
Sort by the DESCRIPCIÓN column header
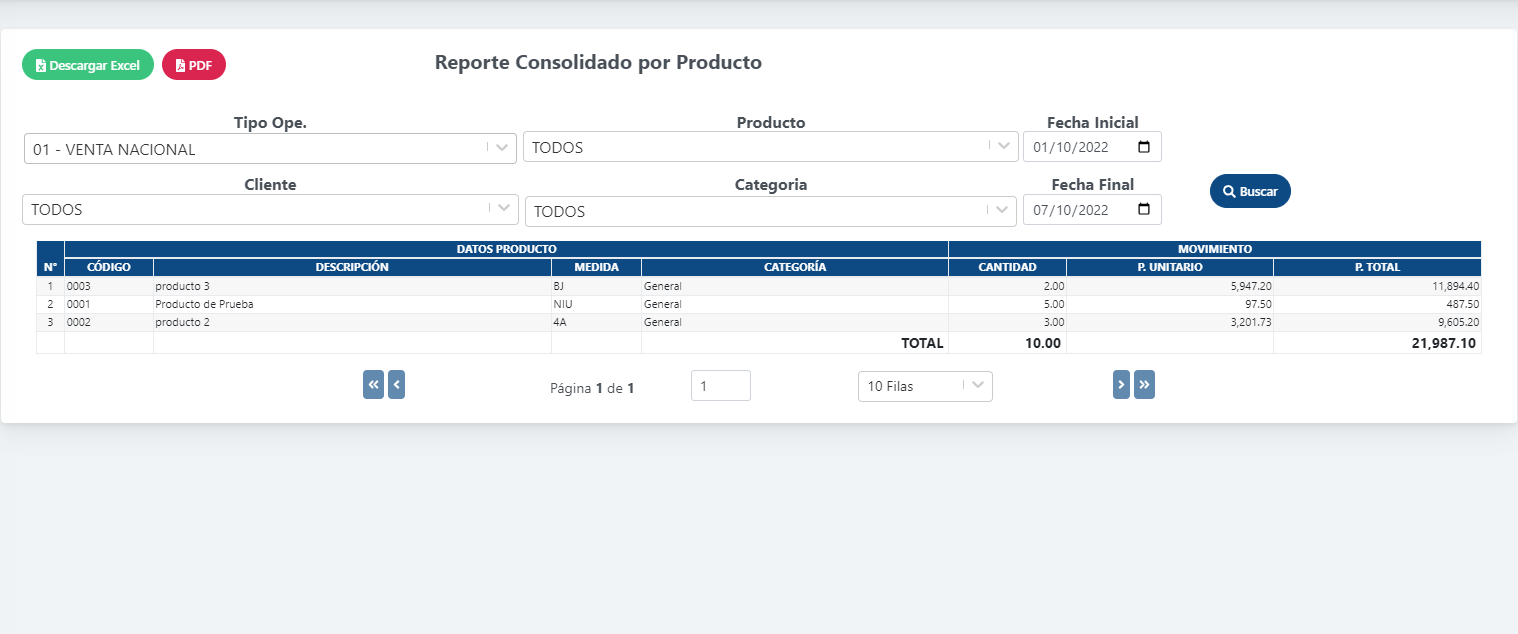pos(352,267)
